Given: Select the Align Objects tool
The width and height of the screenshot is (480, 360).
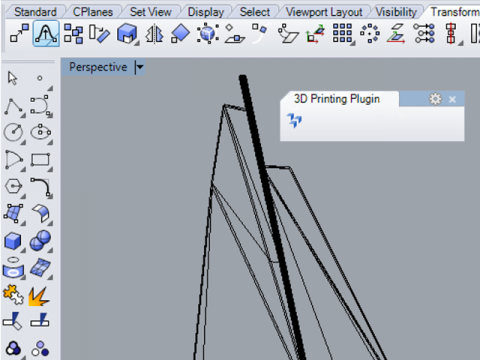Looking at the screenshot, I should click(x=451, y=33).
